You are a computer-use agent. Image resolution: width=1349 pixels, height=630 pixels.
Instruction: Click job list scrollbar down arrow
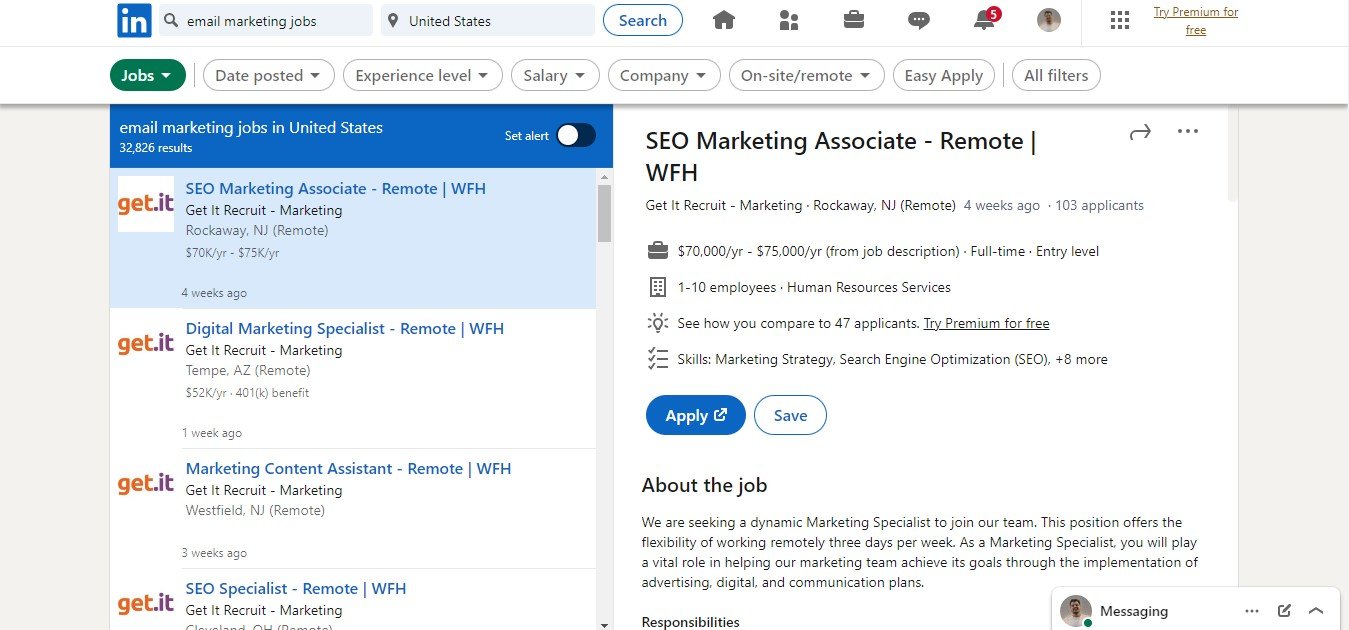pyautogui.click(x=604, y=624)
